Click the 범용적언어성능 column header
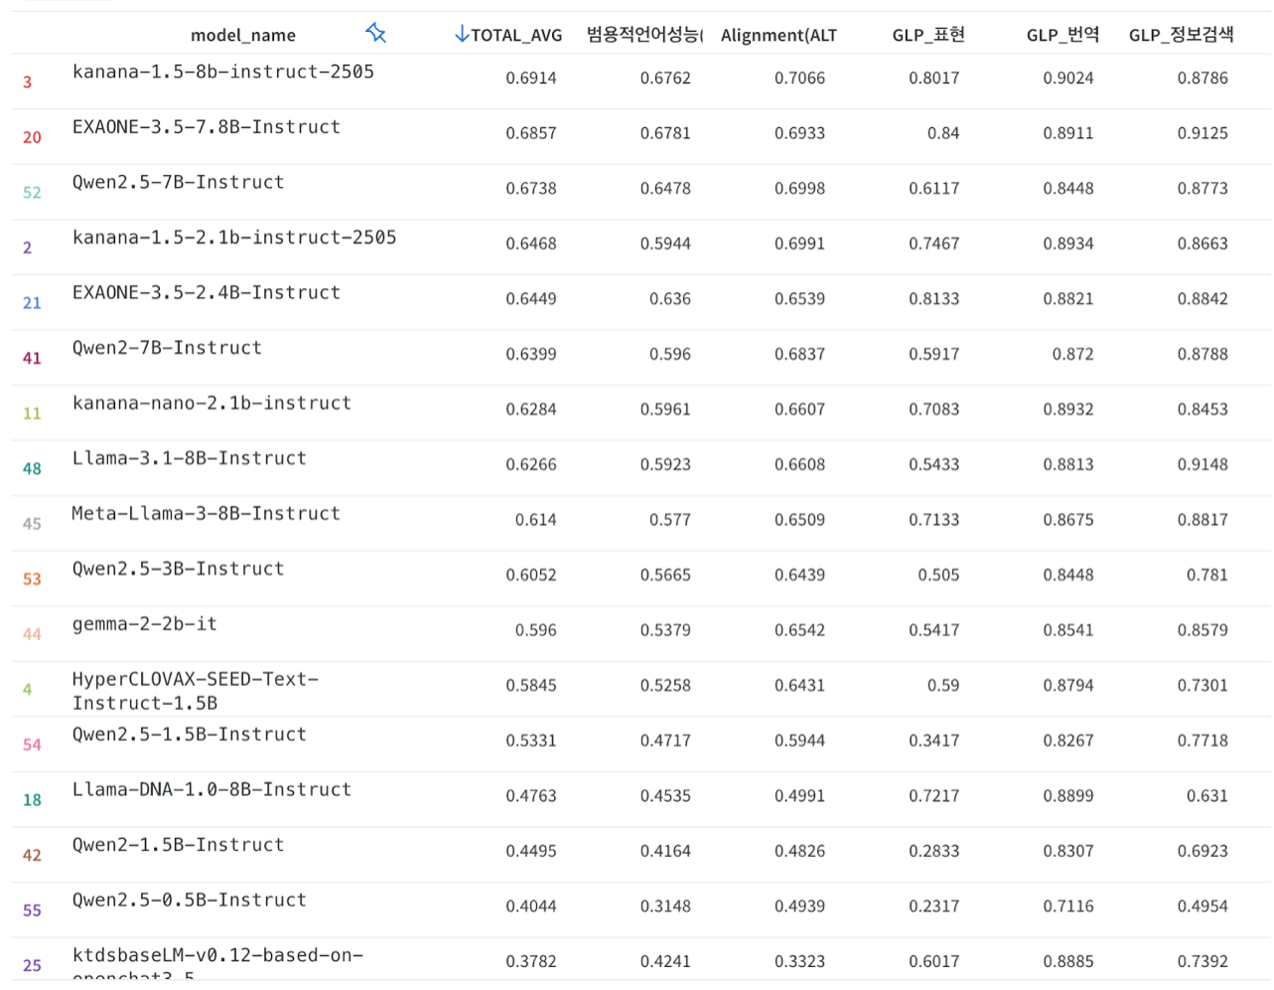The image size is (1274, 990). [x=645, y=35]
